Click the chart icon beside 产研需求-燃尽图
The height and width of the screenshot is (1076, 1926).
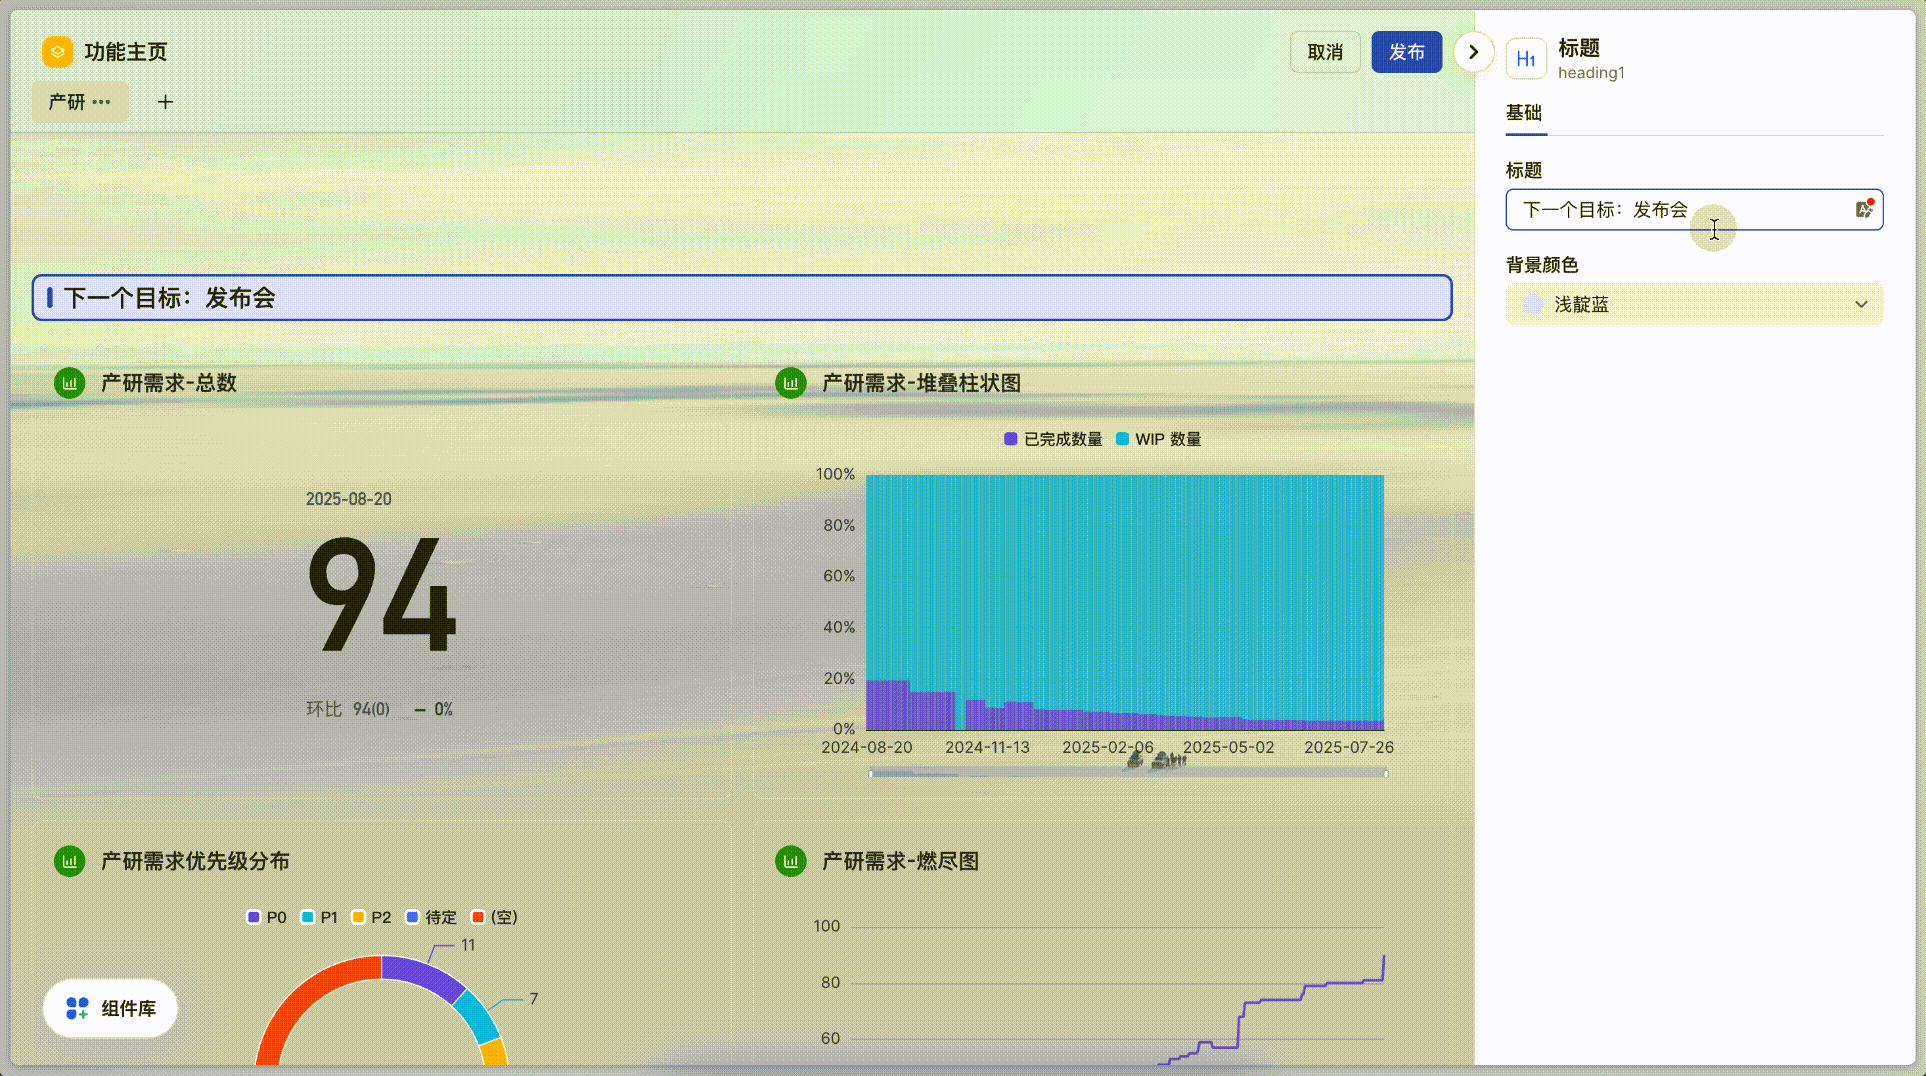click(791, 861)
